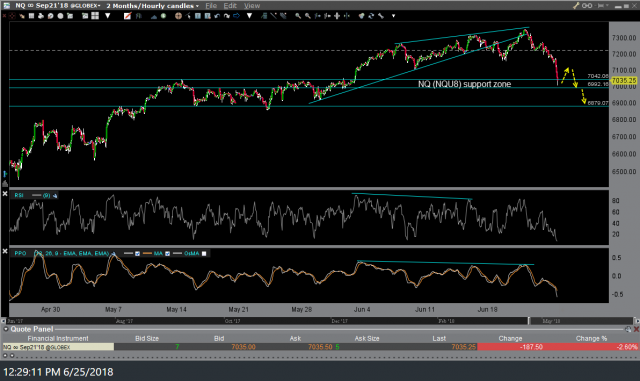Click the gray square icon in the toolbar
640x381 pixels.
click(x=31, y=16)
